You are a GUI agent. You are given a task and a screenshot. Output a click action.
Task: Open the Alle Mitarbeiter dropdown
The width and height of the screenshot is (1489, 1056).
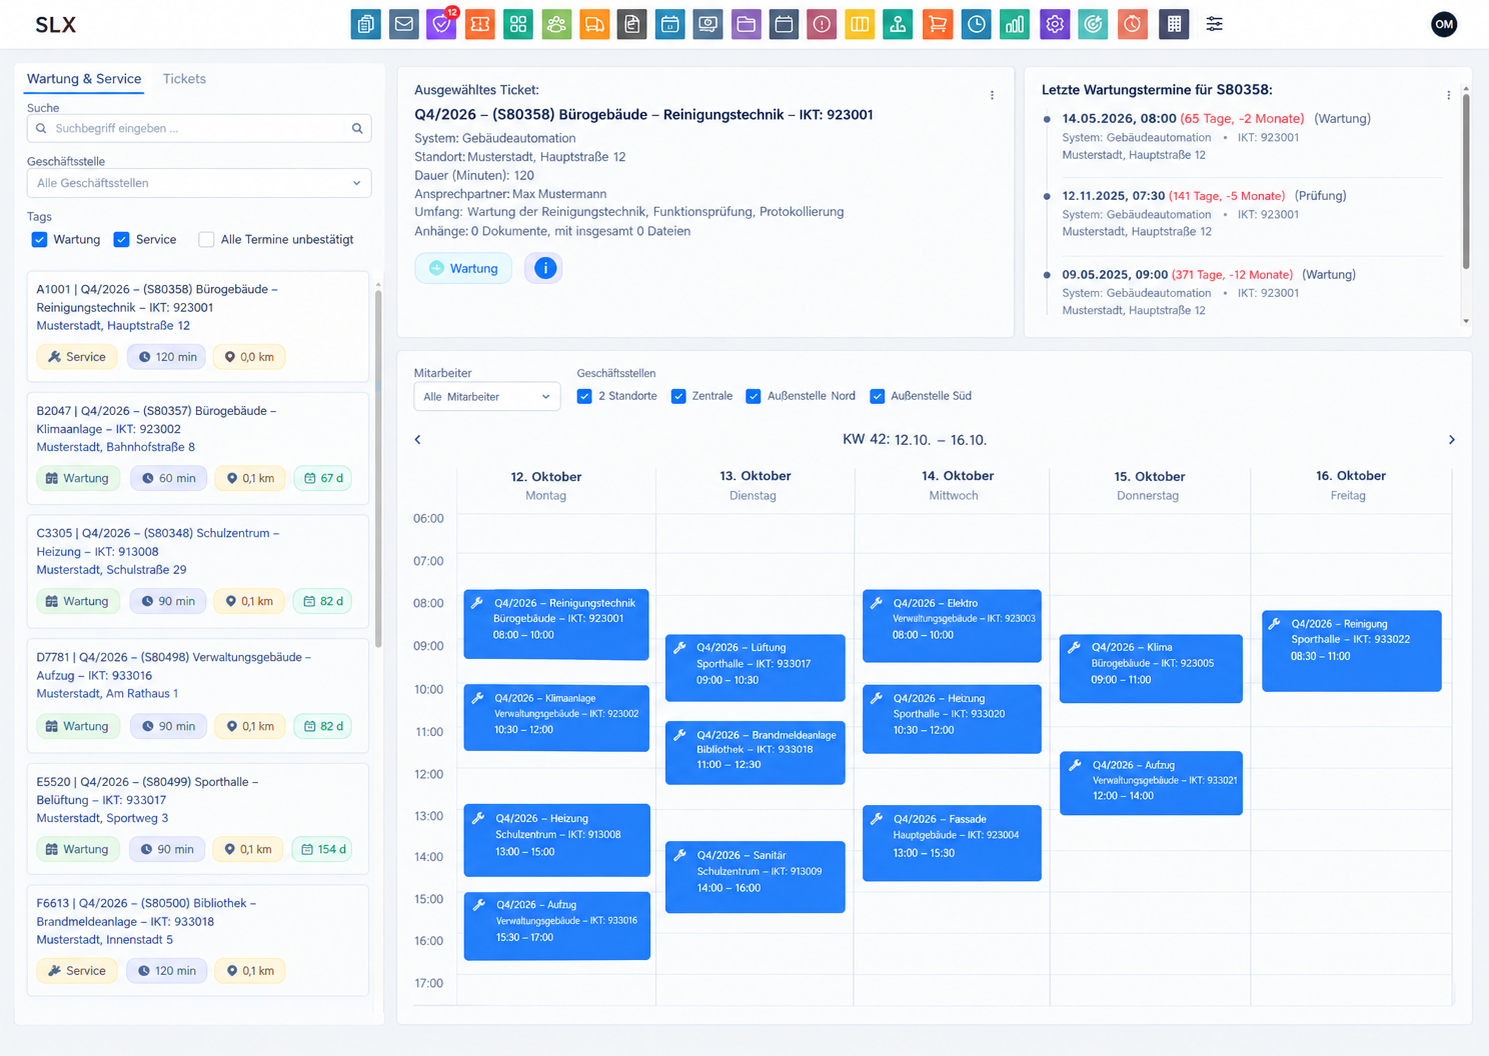point(487,397)
